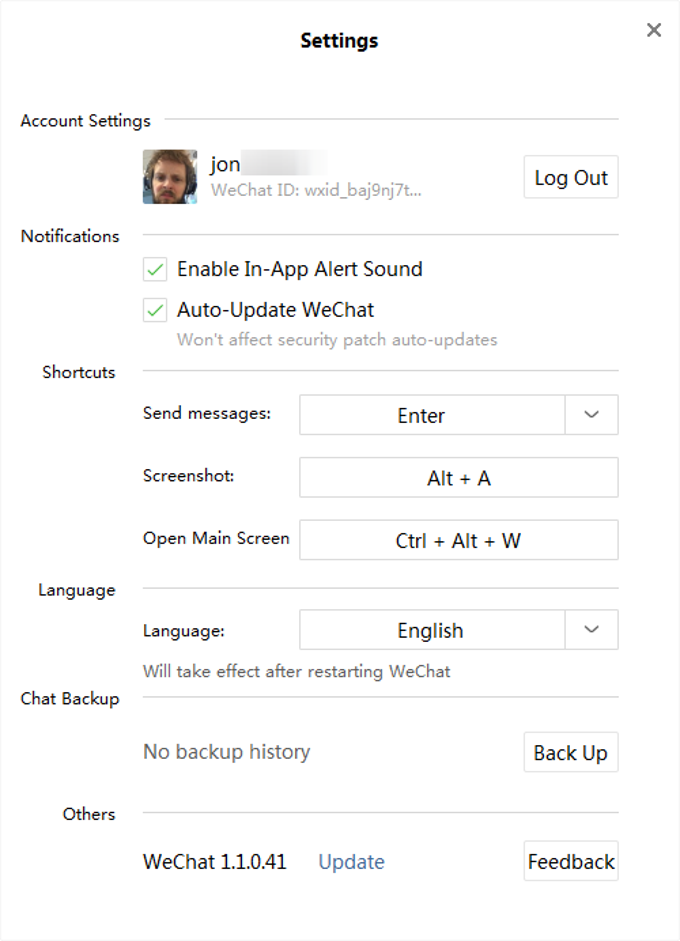Image resolution: width=680 pixels, height=941 pixels.
Task: Click the Send messages chevron arrow
Action: [x=591, y=415]
